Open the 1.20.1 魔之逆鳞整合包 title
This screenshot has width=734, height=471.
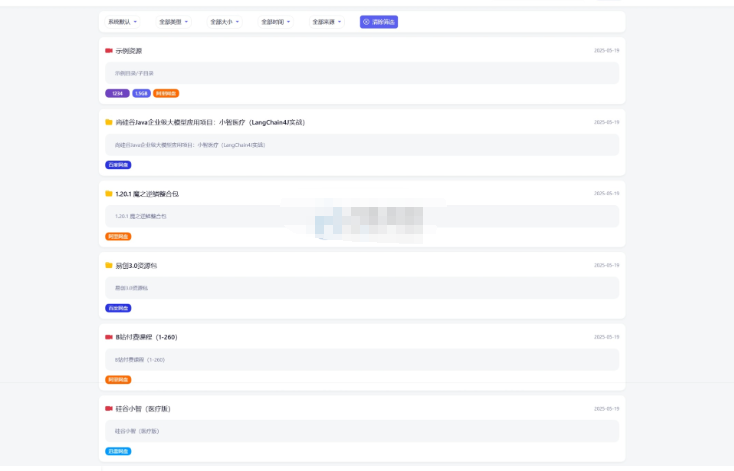pyautogui.click(x=147, y=194)
